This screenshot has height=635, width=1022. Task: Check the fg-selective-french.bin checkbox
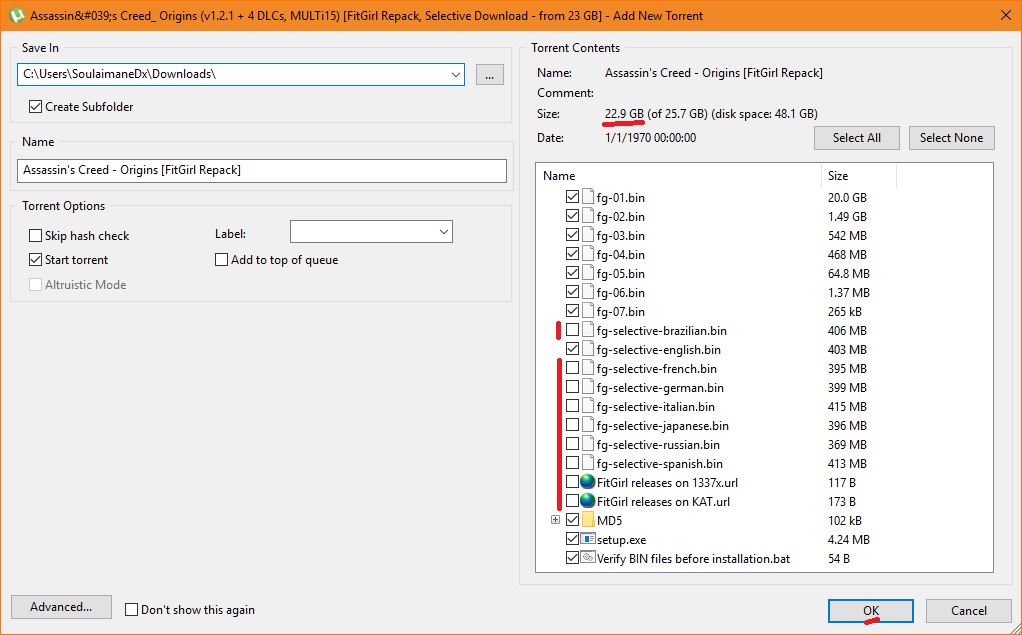point(572,368)
